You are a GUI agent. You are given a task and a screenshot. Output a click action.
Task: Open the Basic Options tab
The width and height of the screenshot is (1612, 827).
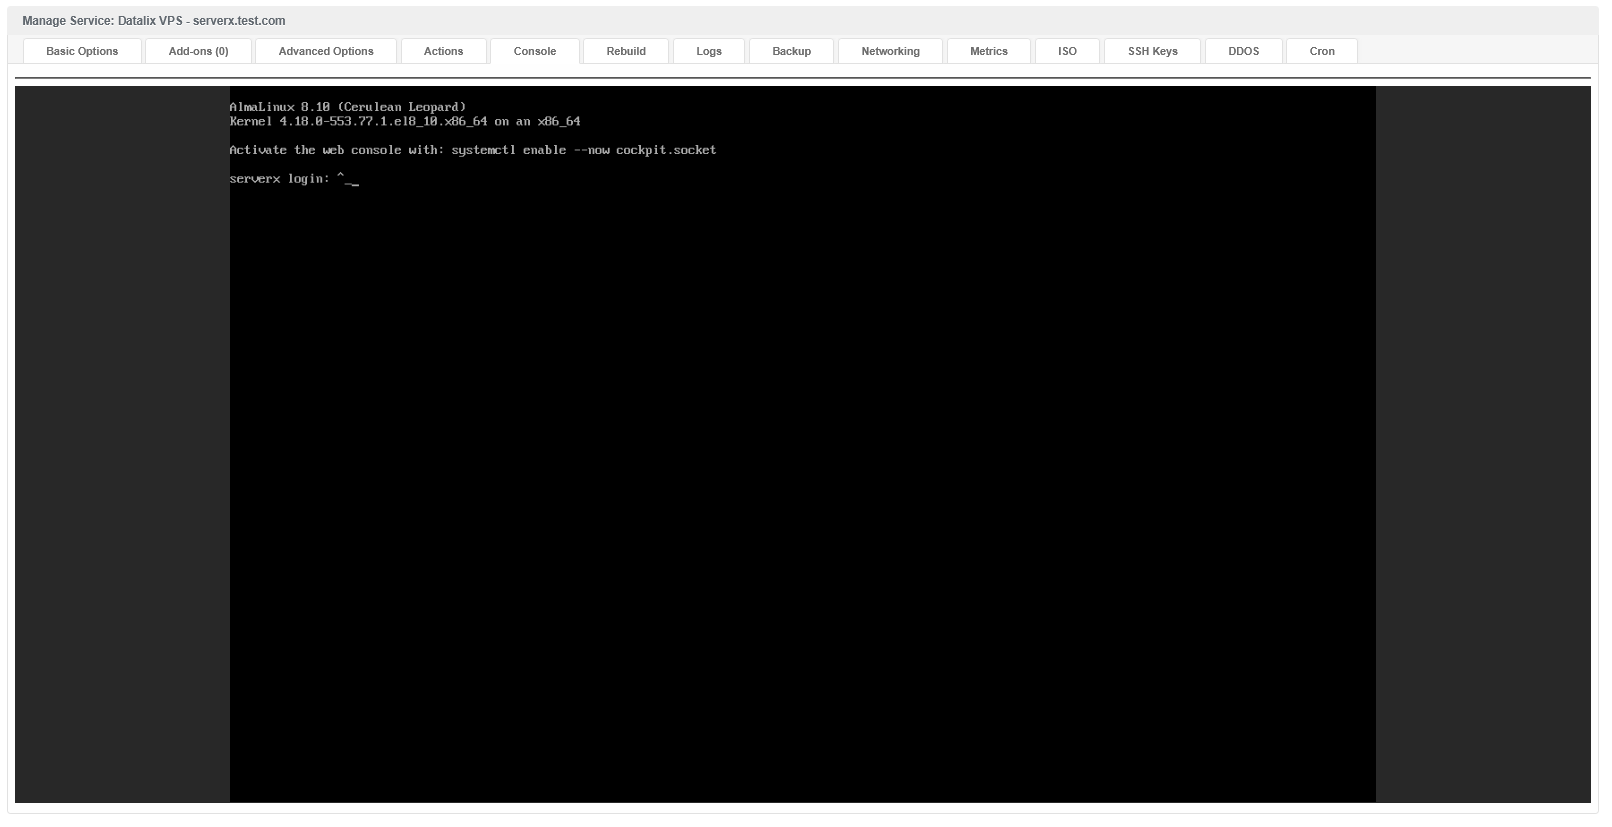tap(82, 51)
